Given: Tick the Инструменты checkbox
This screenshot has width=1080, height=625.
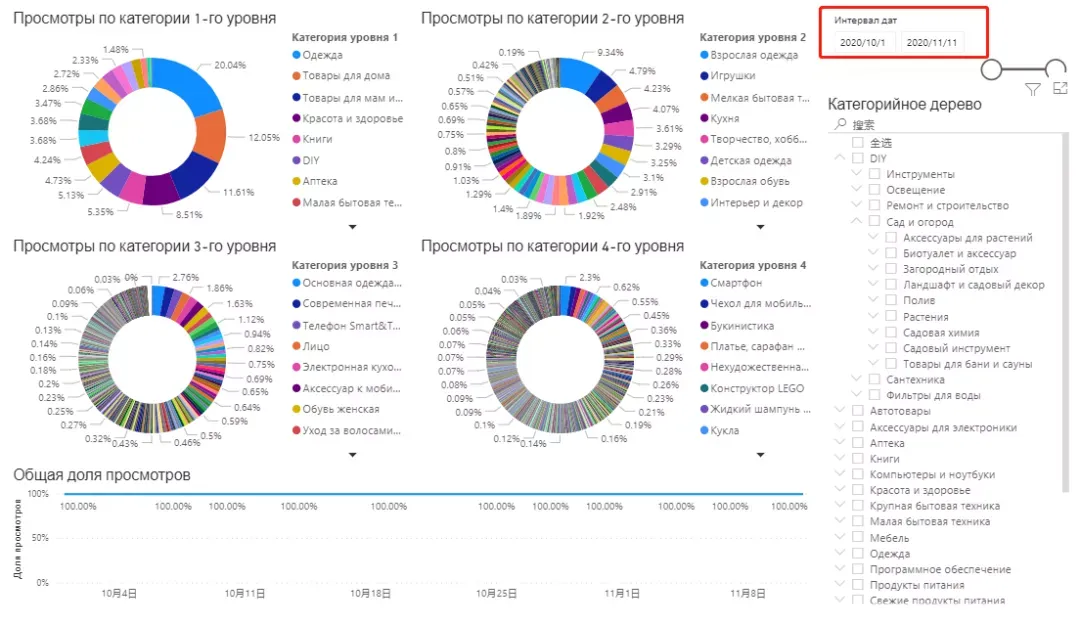Looking at the screenshot, I should [x=874, y=174].
